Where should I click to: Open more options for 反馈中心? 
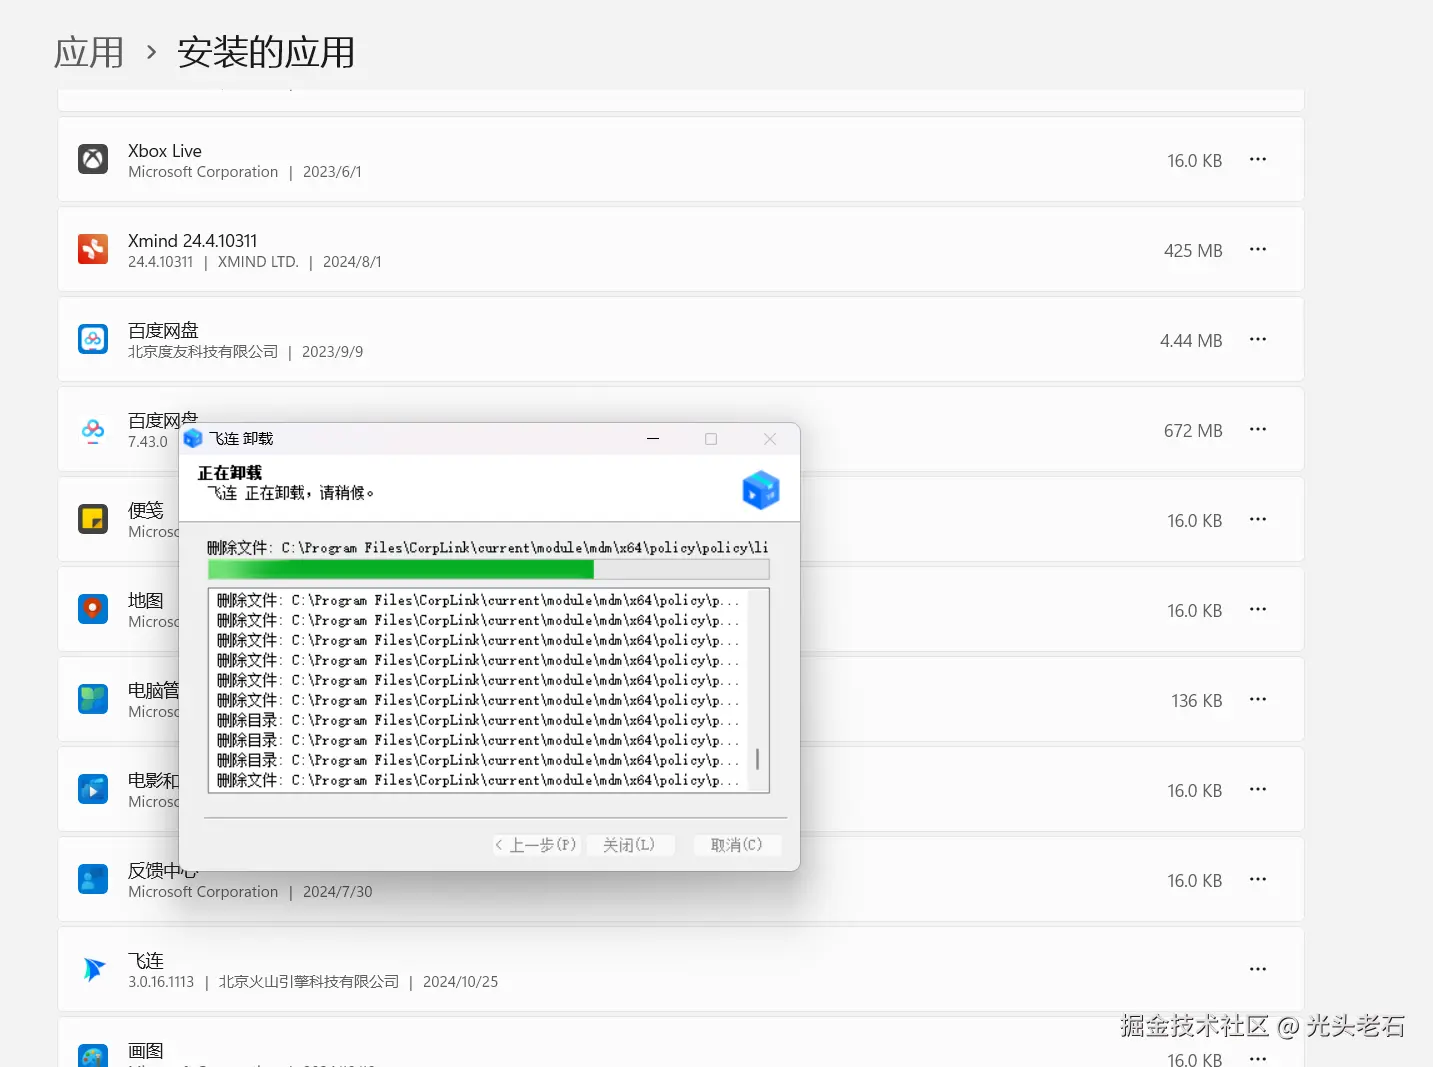pos(1258,879)
